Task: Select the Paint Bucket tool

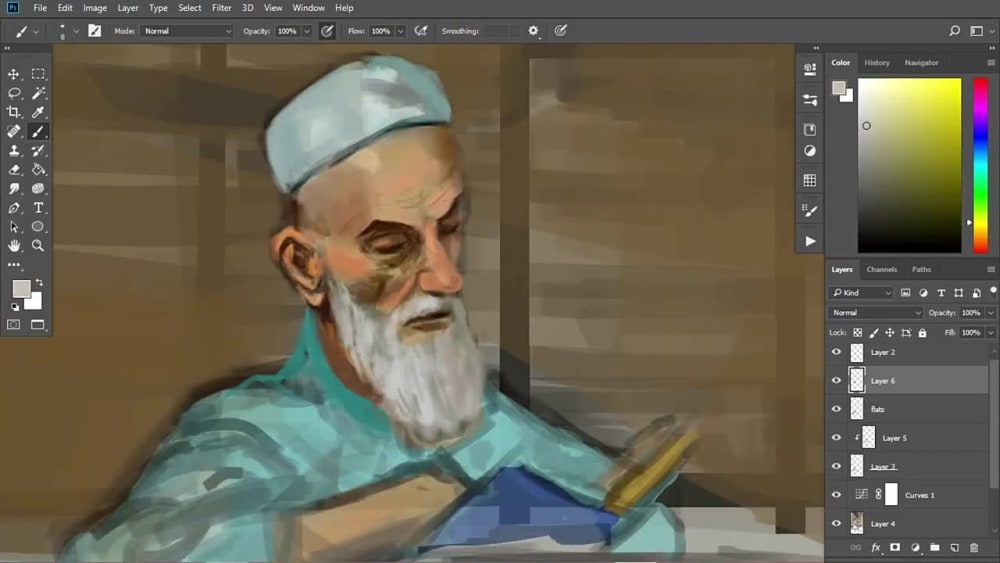Action: tap(38, 170)
